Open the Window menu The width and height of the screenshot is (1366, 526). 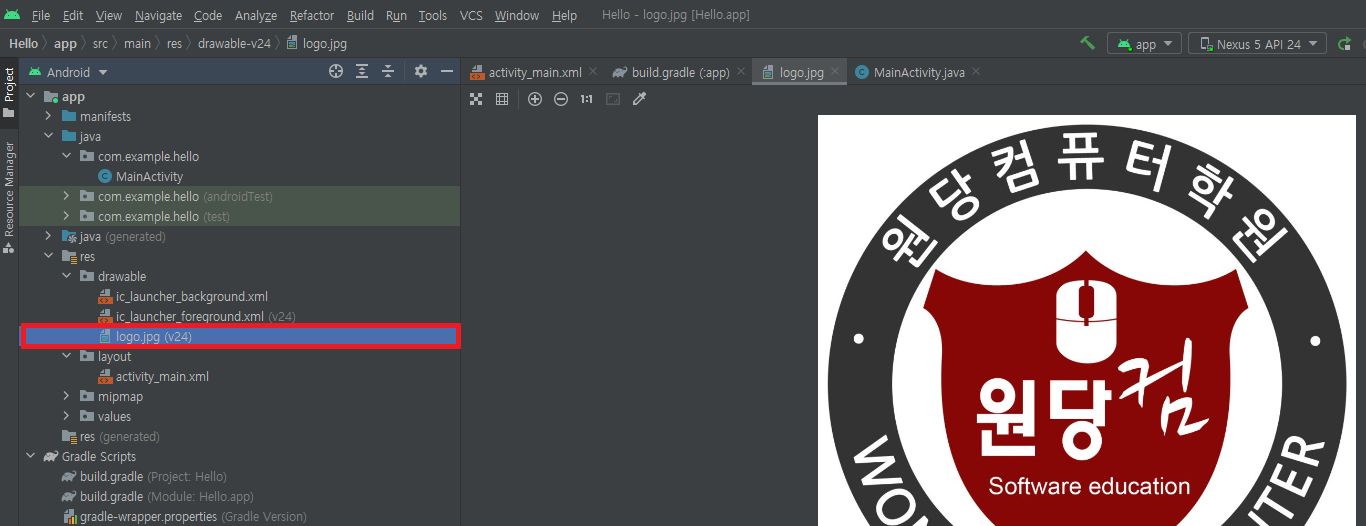(x=517, y=15)
